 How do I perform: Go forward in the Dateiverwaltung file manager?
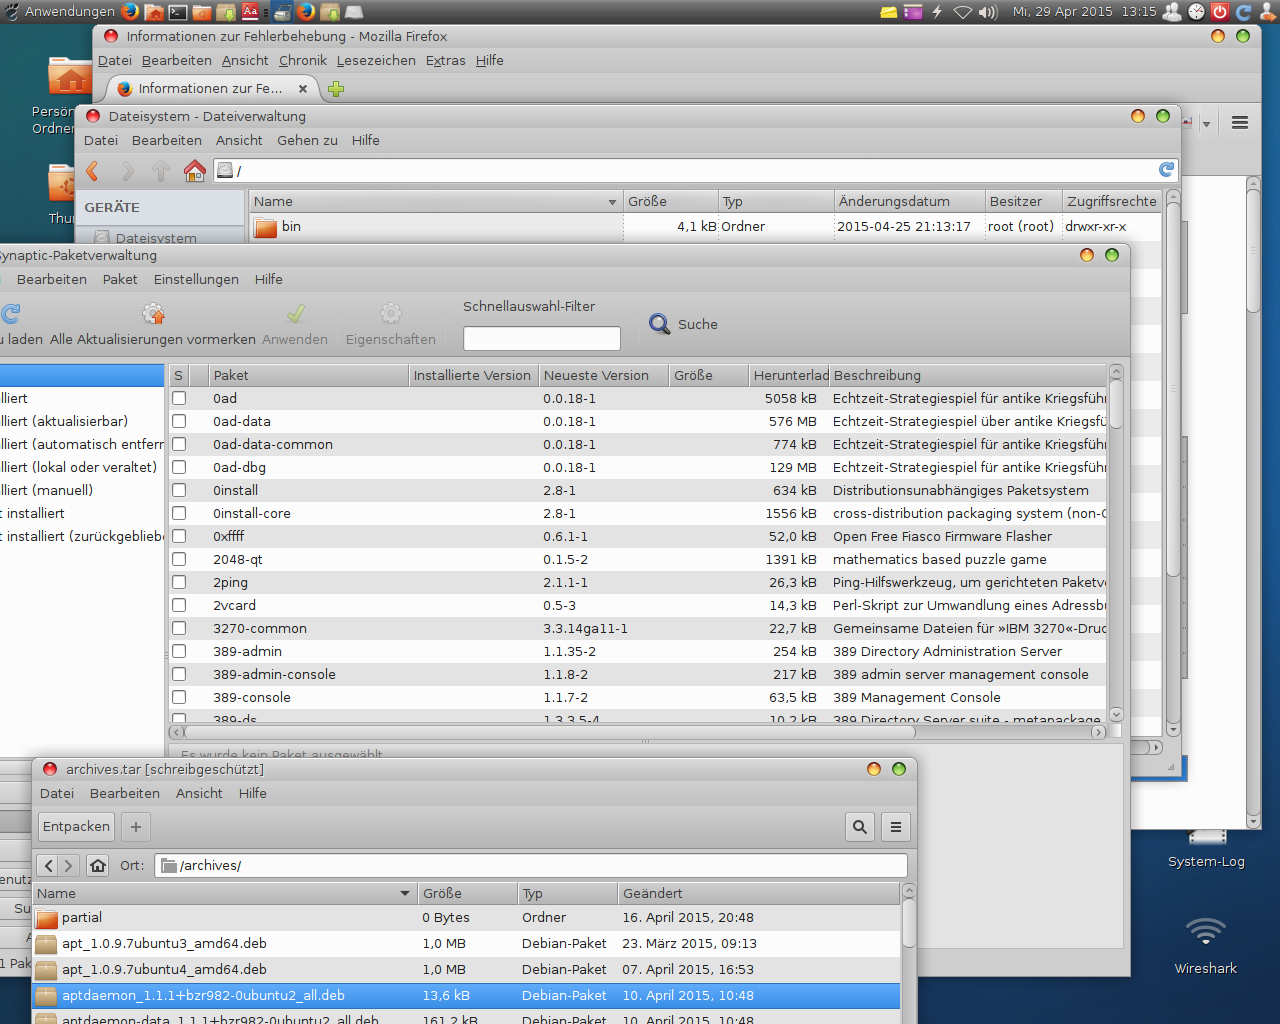click(127, 171)
